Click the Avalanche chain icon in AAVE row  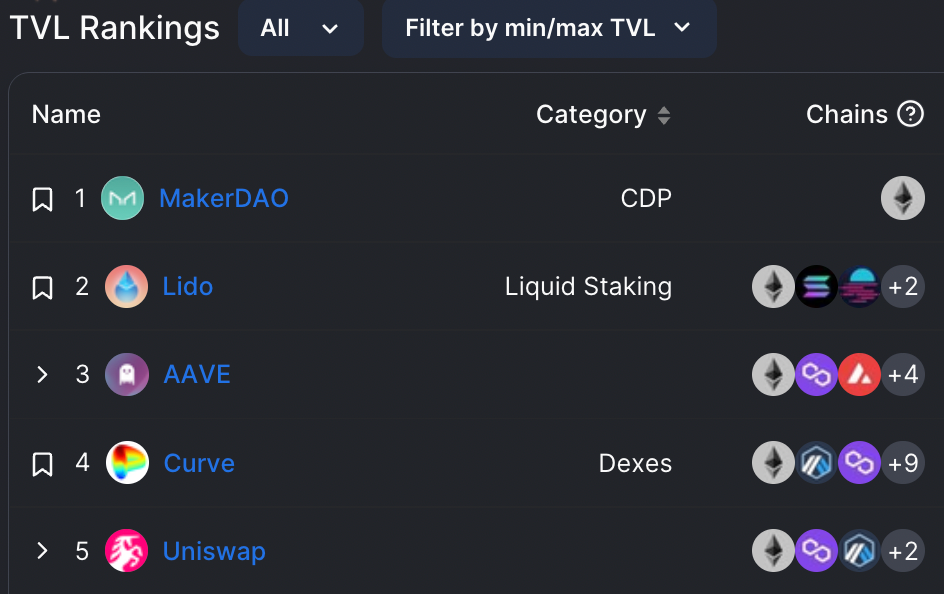[859, 374]
